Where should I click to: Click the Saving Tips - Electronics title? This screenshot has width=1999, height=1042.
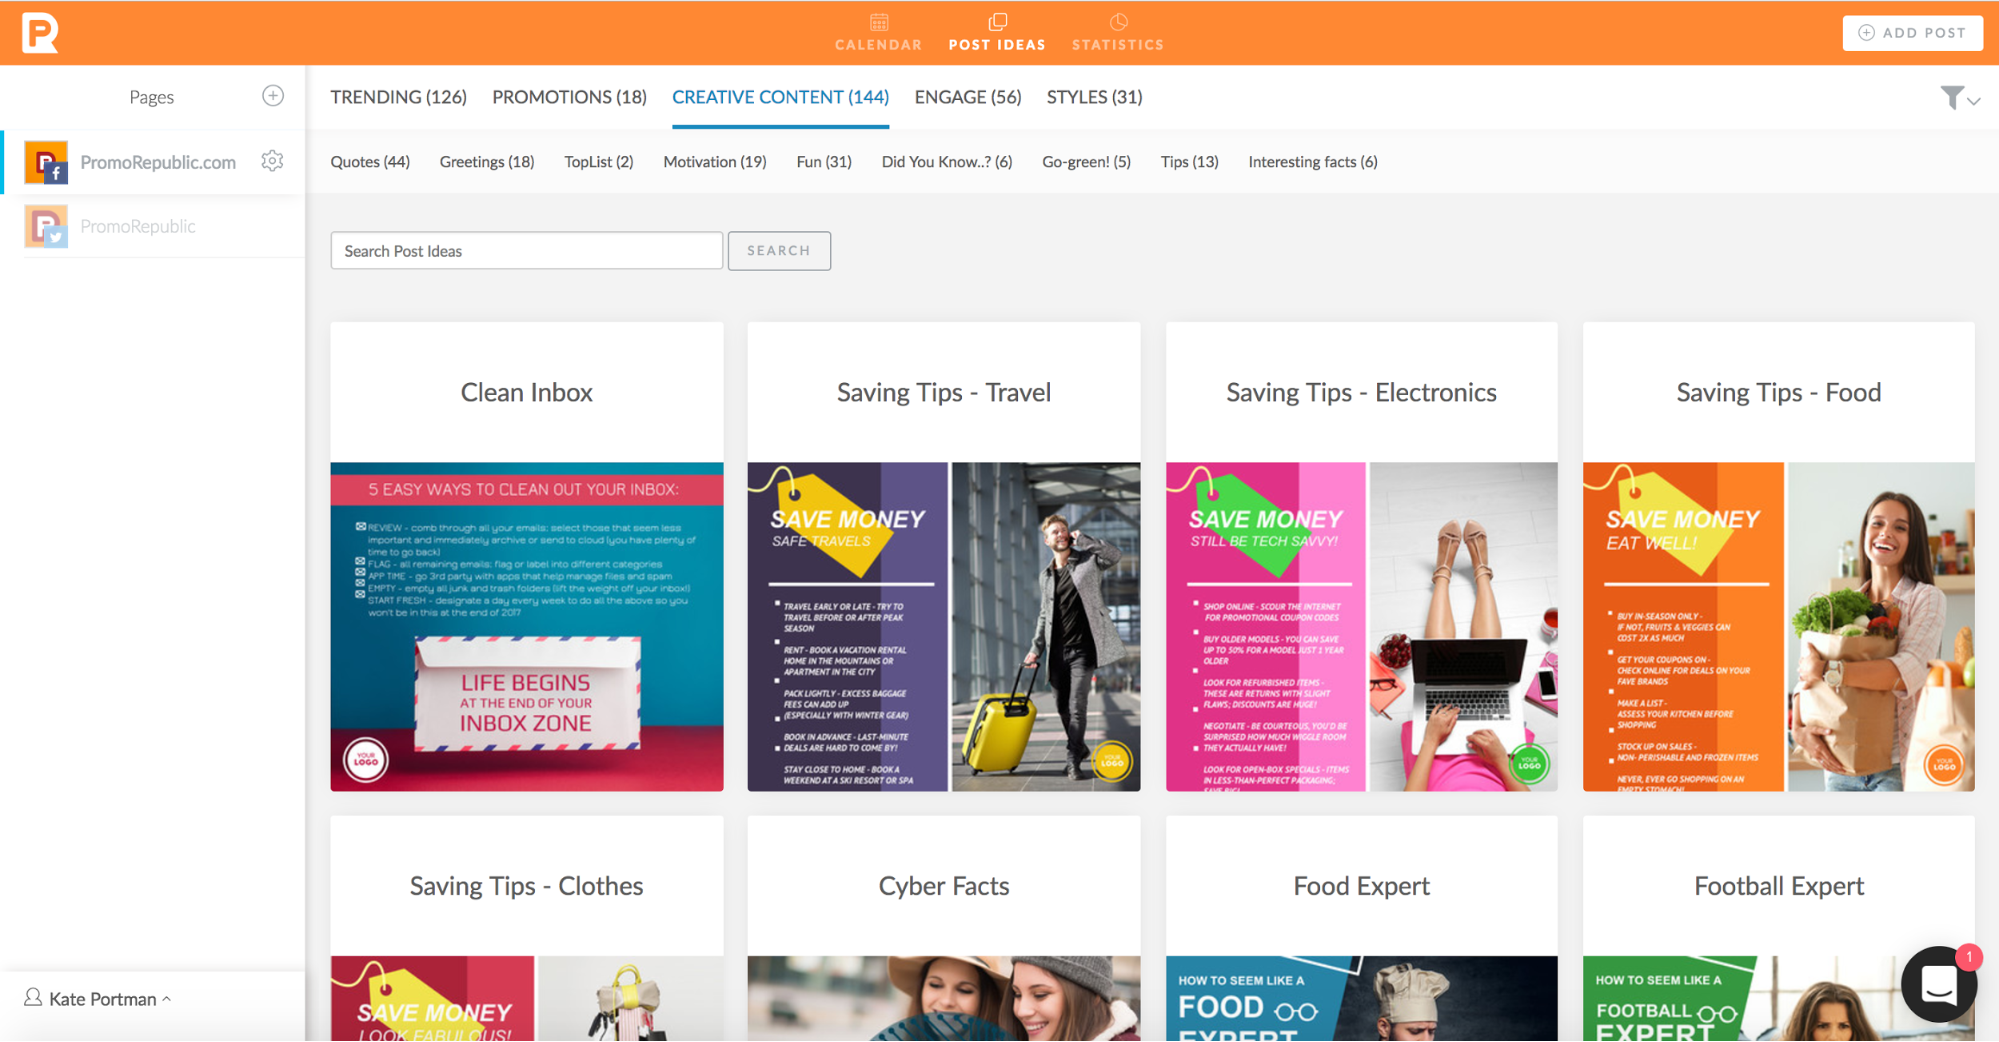pos(1361,392)
